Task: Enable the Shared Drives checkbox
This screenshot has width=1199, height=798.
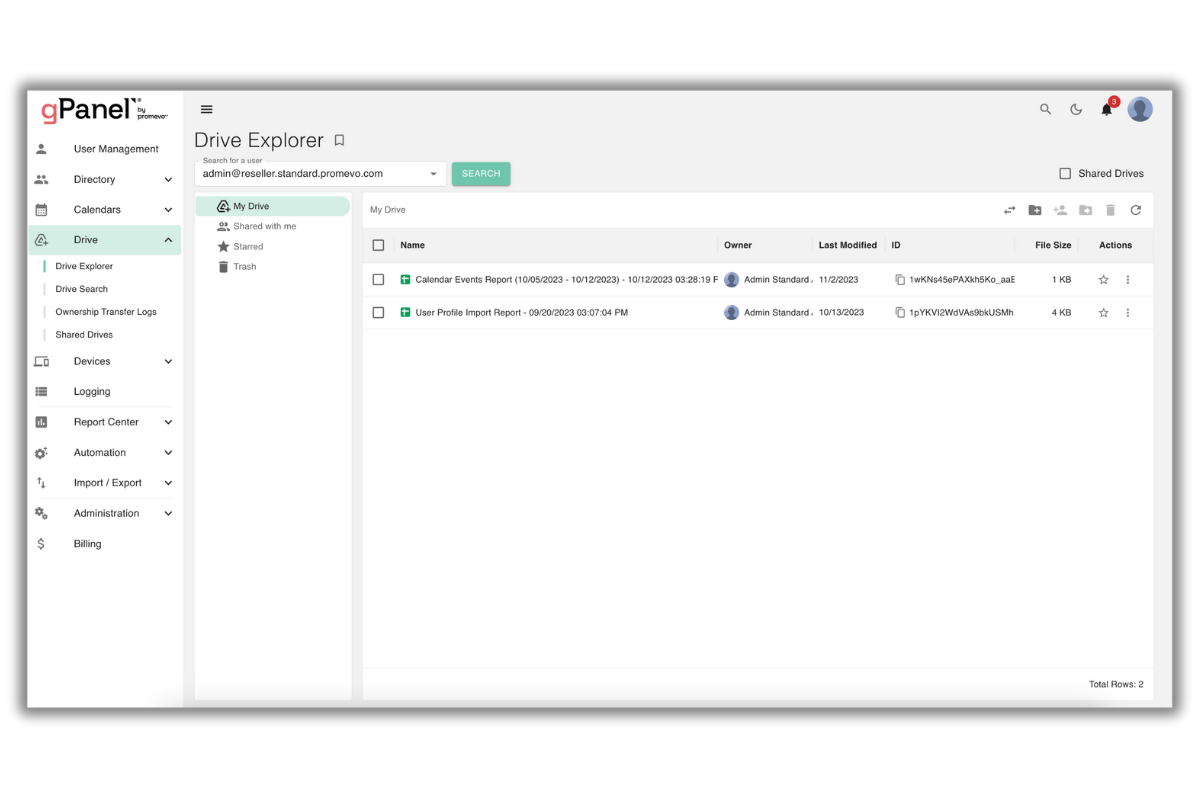Action: 1065,174
